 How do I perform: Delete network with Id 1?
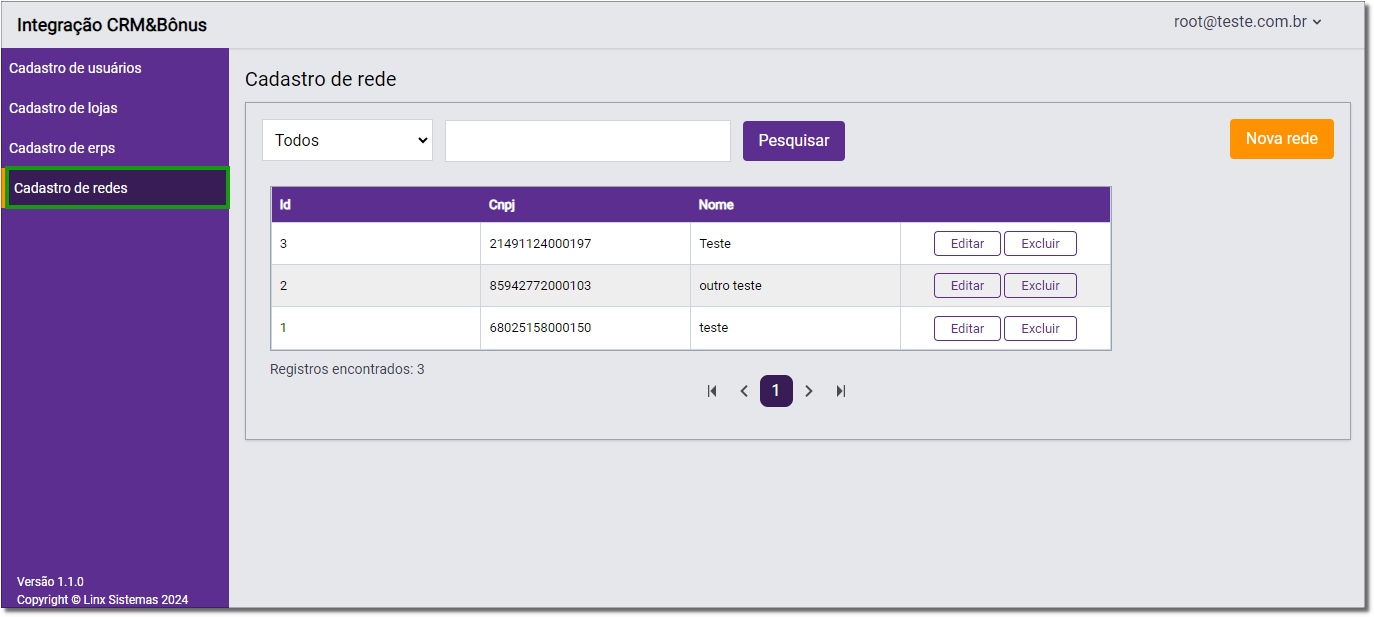[x=1040, y=328]
